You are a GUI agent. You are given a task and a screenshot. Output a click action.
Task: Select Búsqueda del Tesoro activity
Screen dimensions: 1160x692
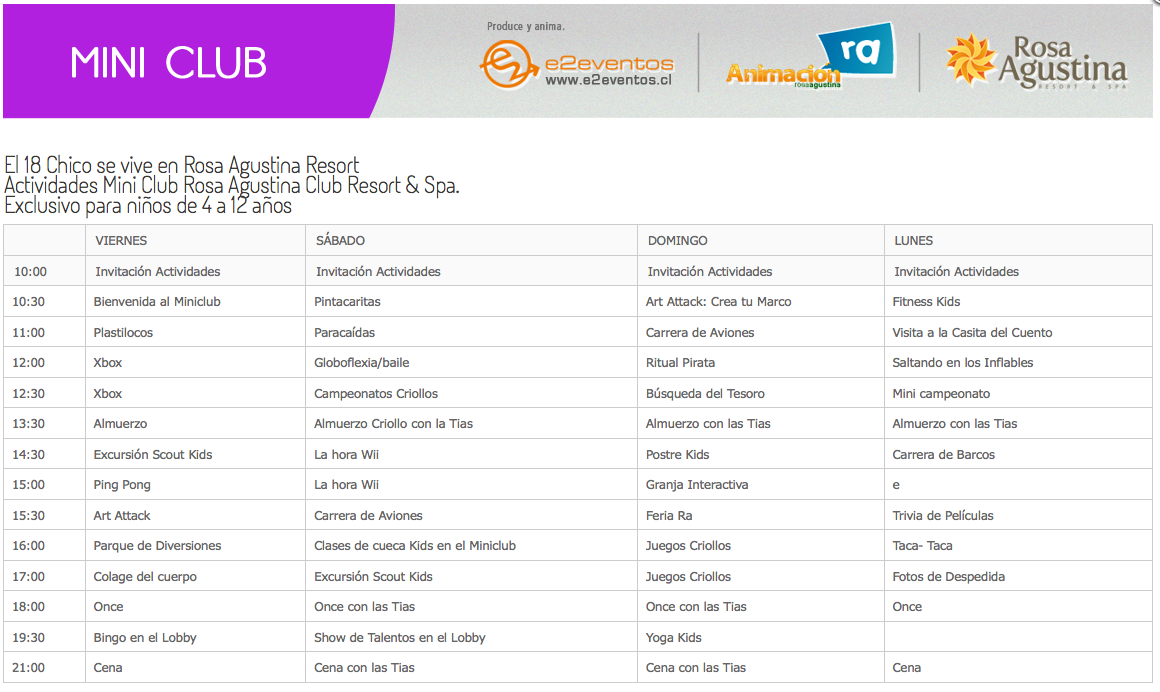click(x=705, y=394)
